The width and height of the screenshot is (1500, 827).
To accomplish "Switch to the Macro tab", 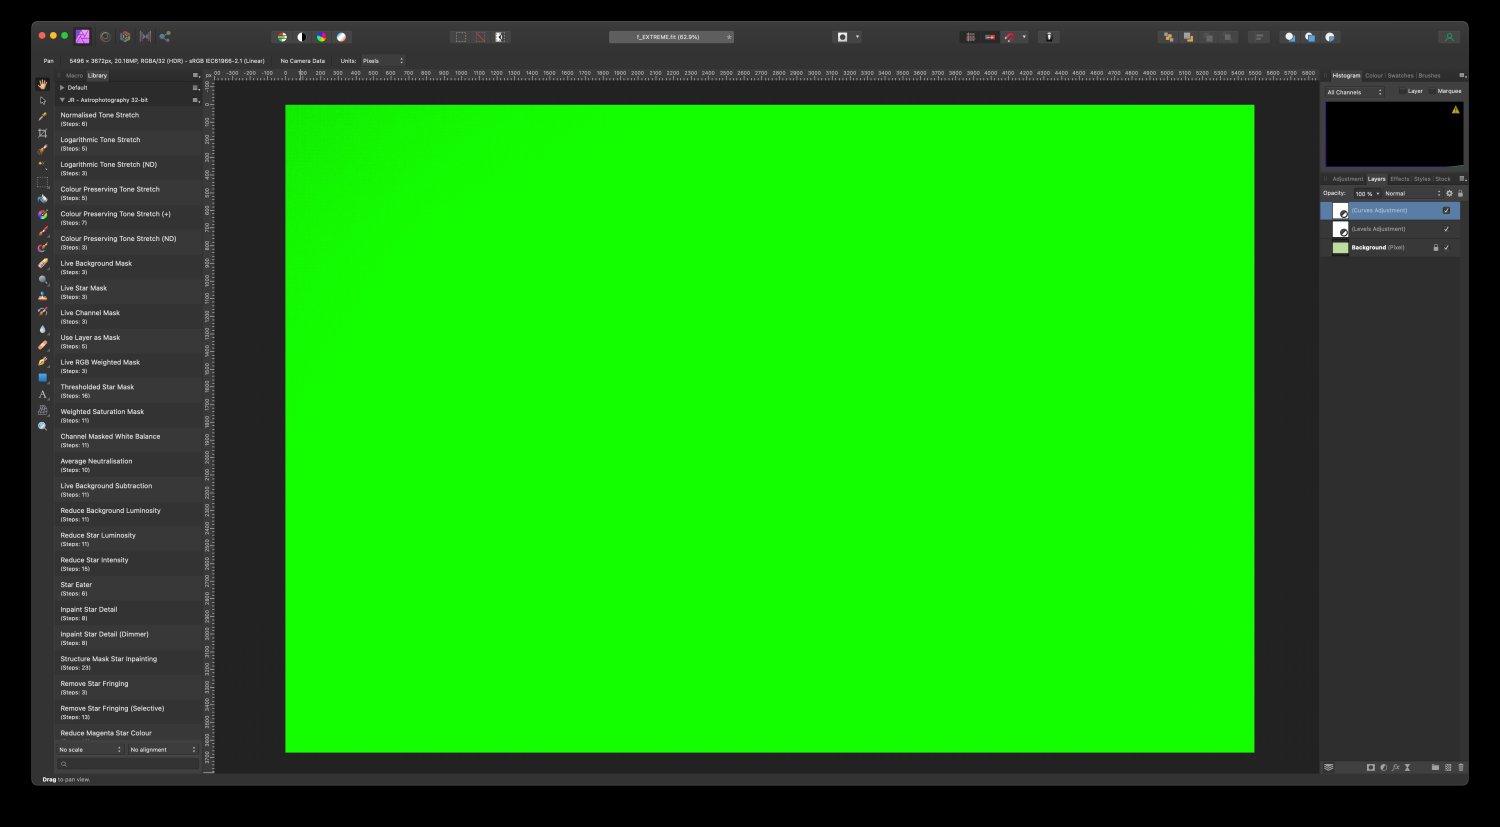I will (x=76, y=75).
